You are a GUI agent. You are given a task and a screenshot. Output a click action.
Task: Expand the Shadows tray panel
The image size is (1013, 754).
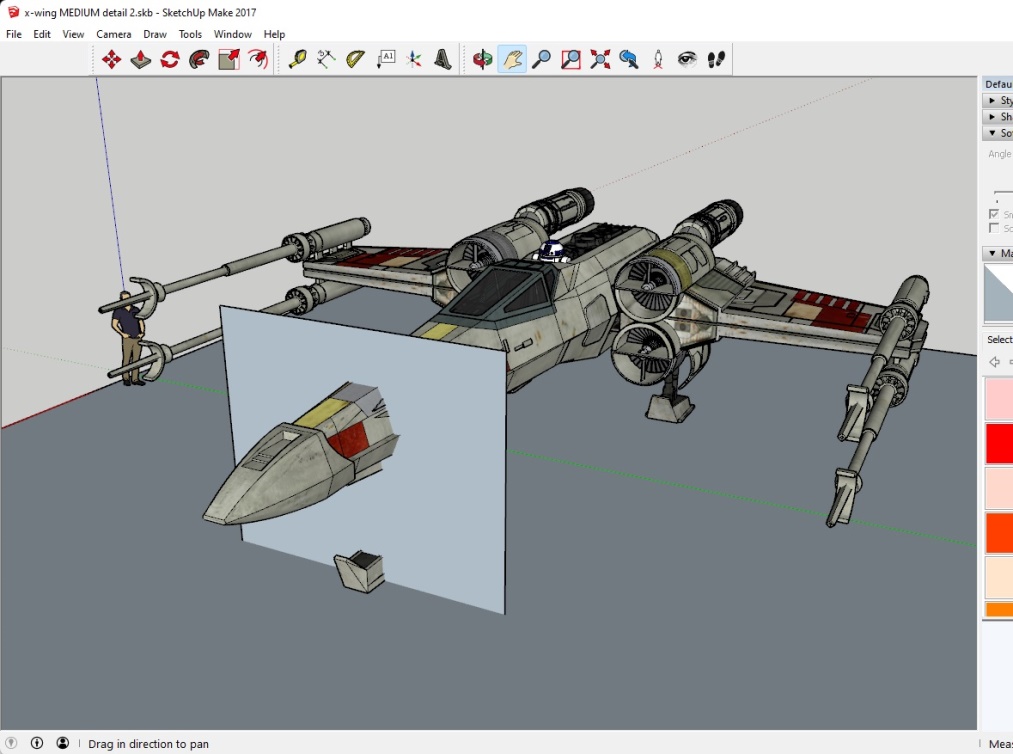(x=997, y=116)
